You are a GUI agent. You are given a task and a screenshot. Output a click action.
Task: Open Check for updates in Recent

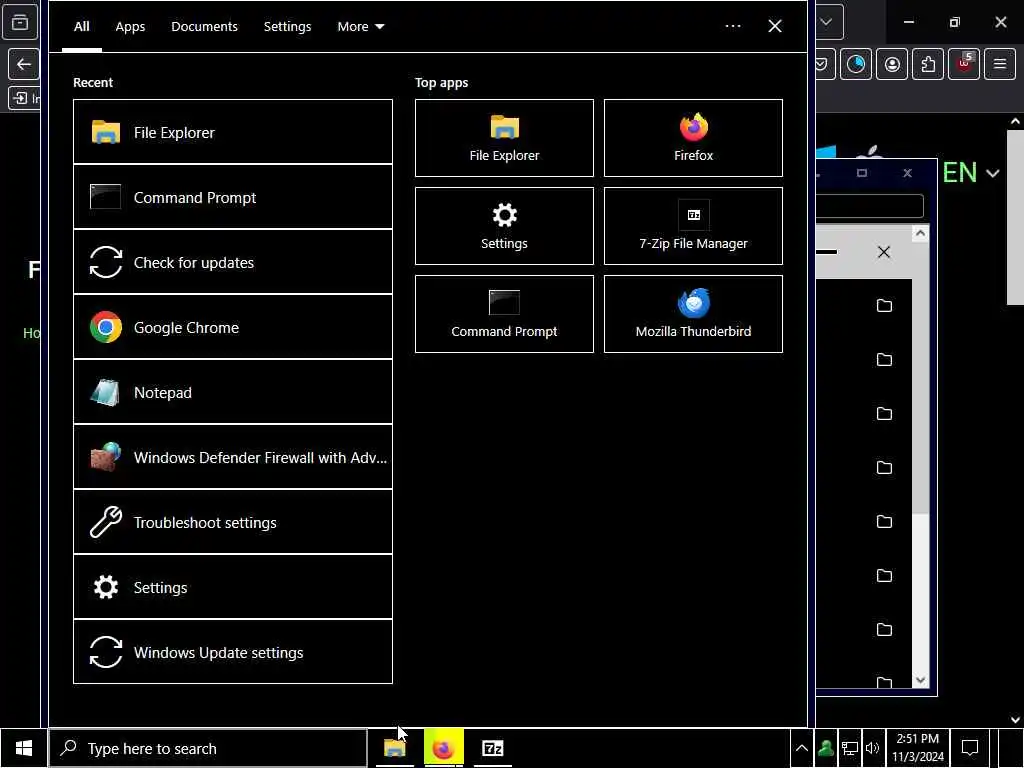[x=232, y=262]
